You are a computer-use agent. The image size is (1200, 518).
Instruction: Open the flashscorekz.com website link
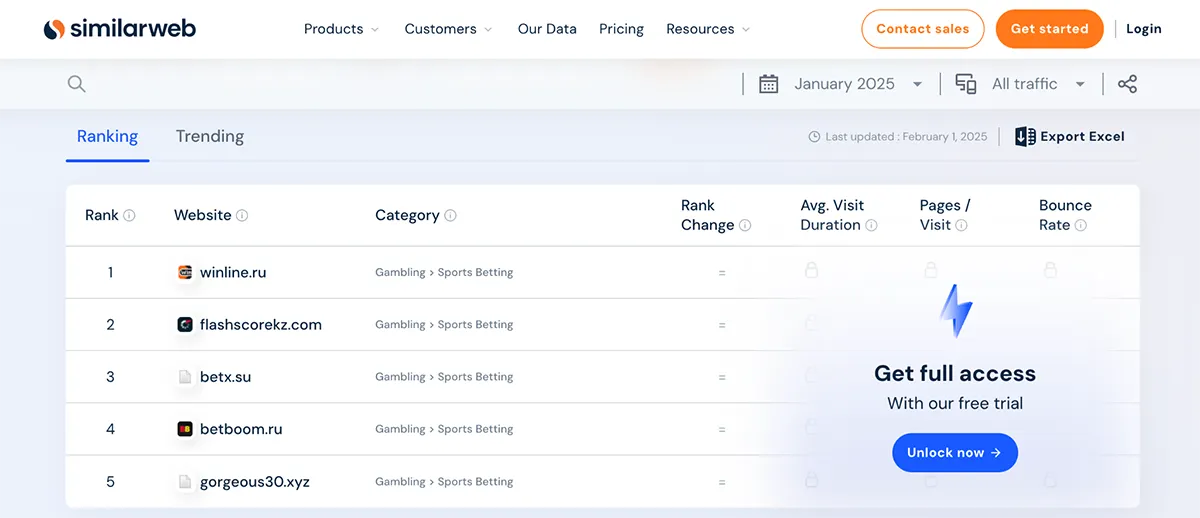pyautogui.click(x=260, y=325)
